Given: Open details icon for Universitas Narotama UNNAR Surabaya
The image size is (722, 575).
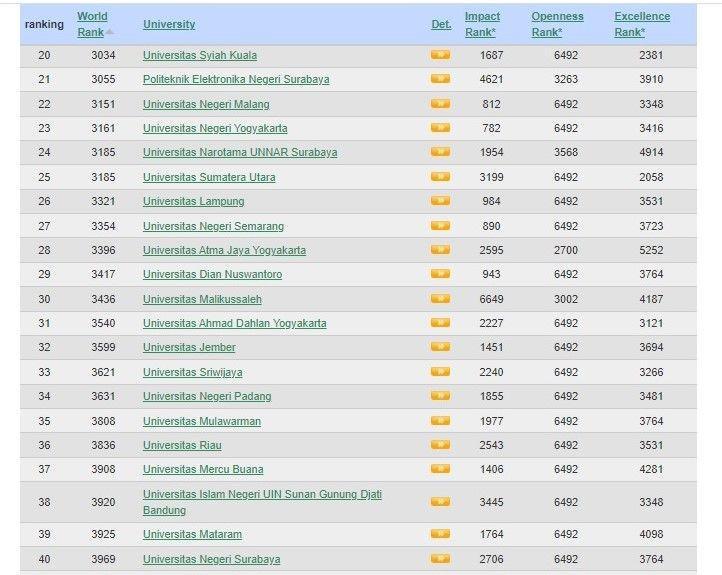Looking at the screenshot, I should pos(440,152).
